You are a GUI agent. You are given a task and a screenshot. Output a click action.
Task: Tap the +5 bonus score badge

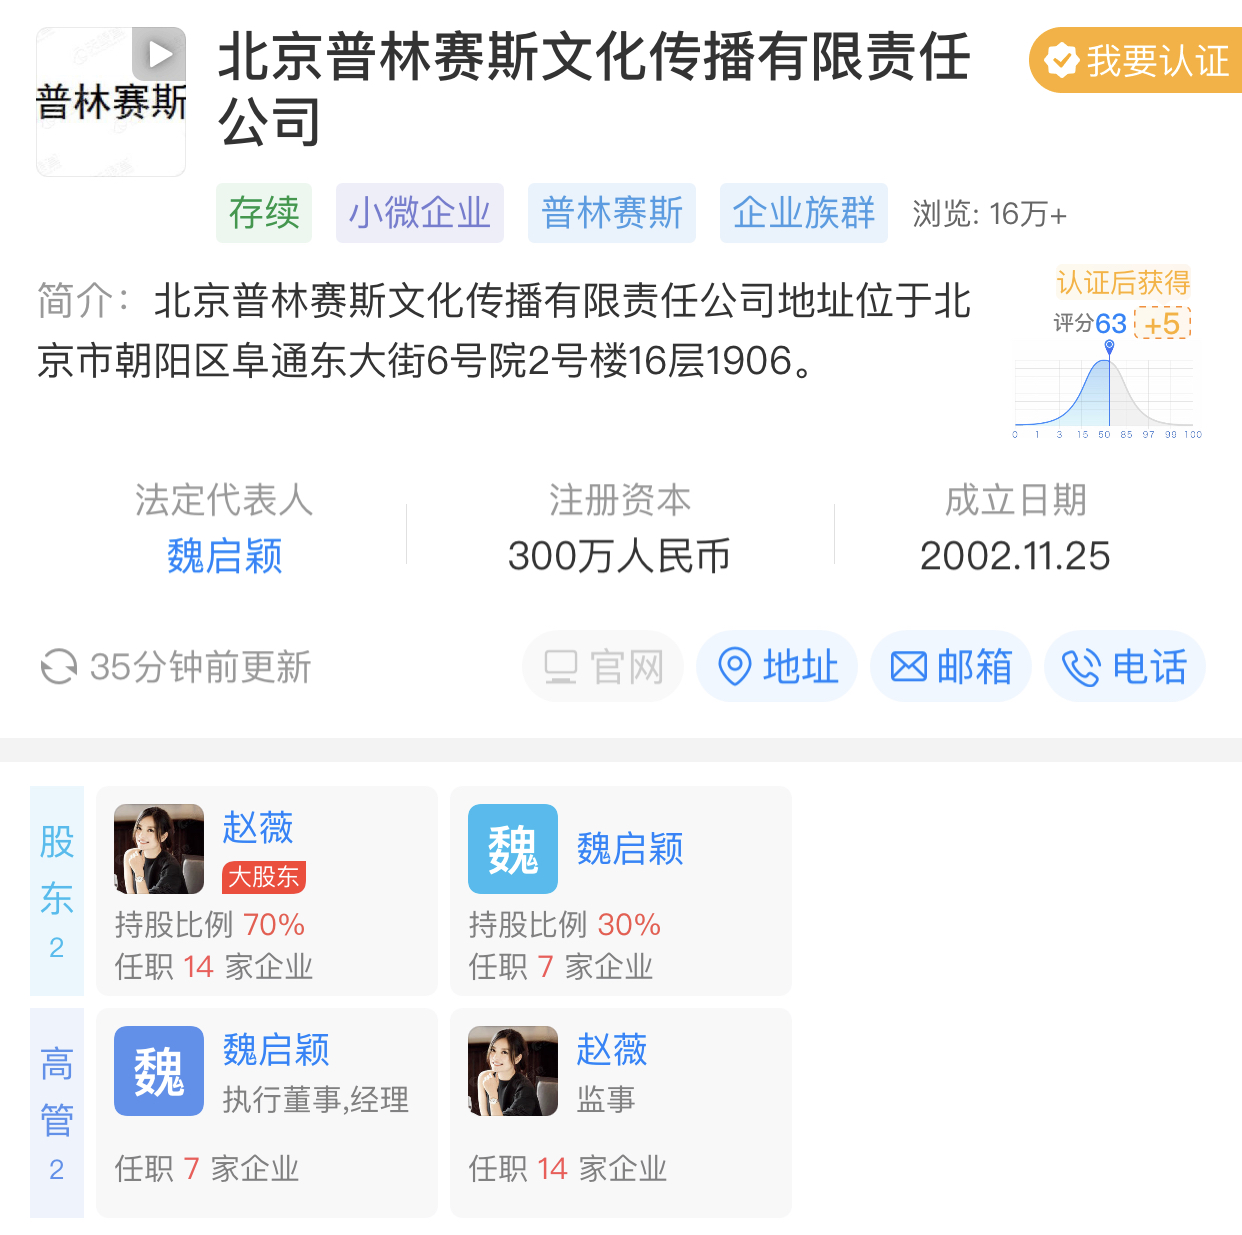click(1163, 323)
